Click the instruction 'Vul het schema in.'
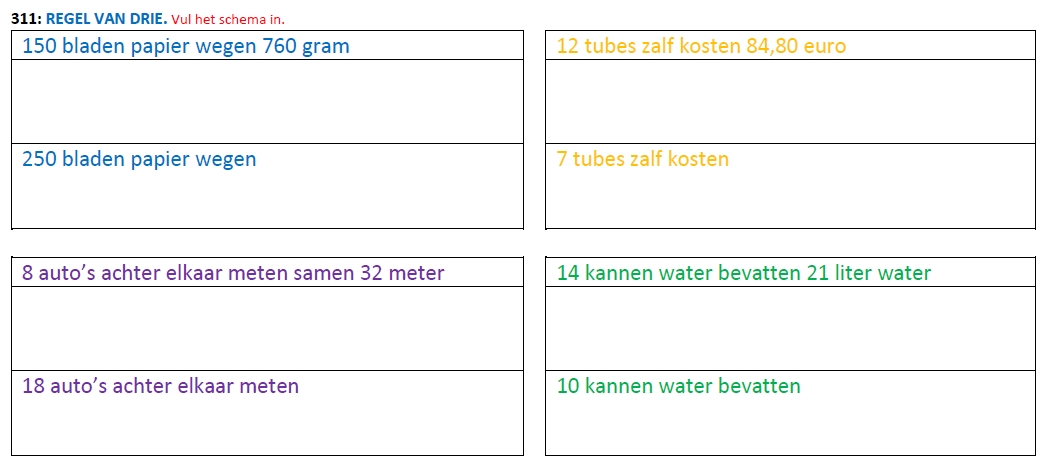Viewport: 1048px width, 465px height. pos(228,19)
